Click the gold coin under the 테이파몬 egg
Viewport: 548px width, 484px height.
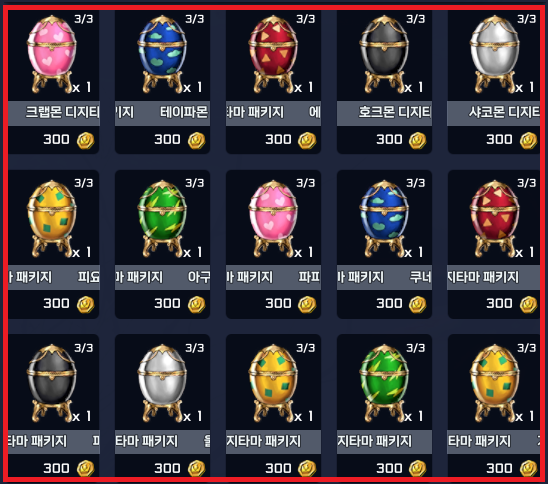pos(196,140)
